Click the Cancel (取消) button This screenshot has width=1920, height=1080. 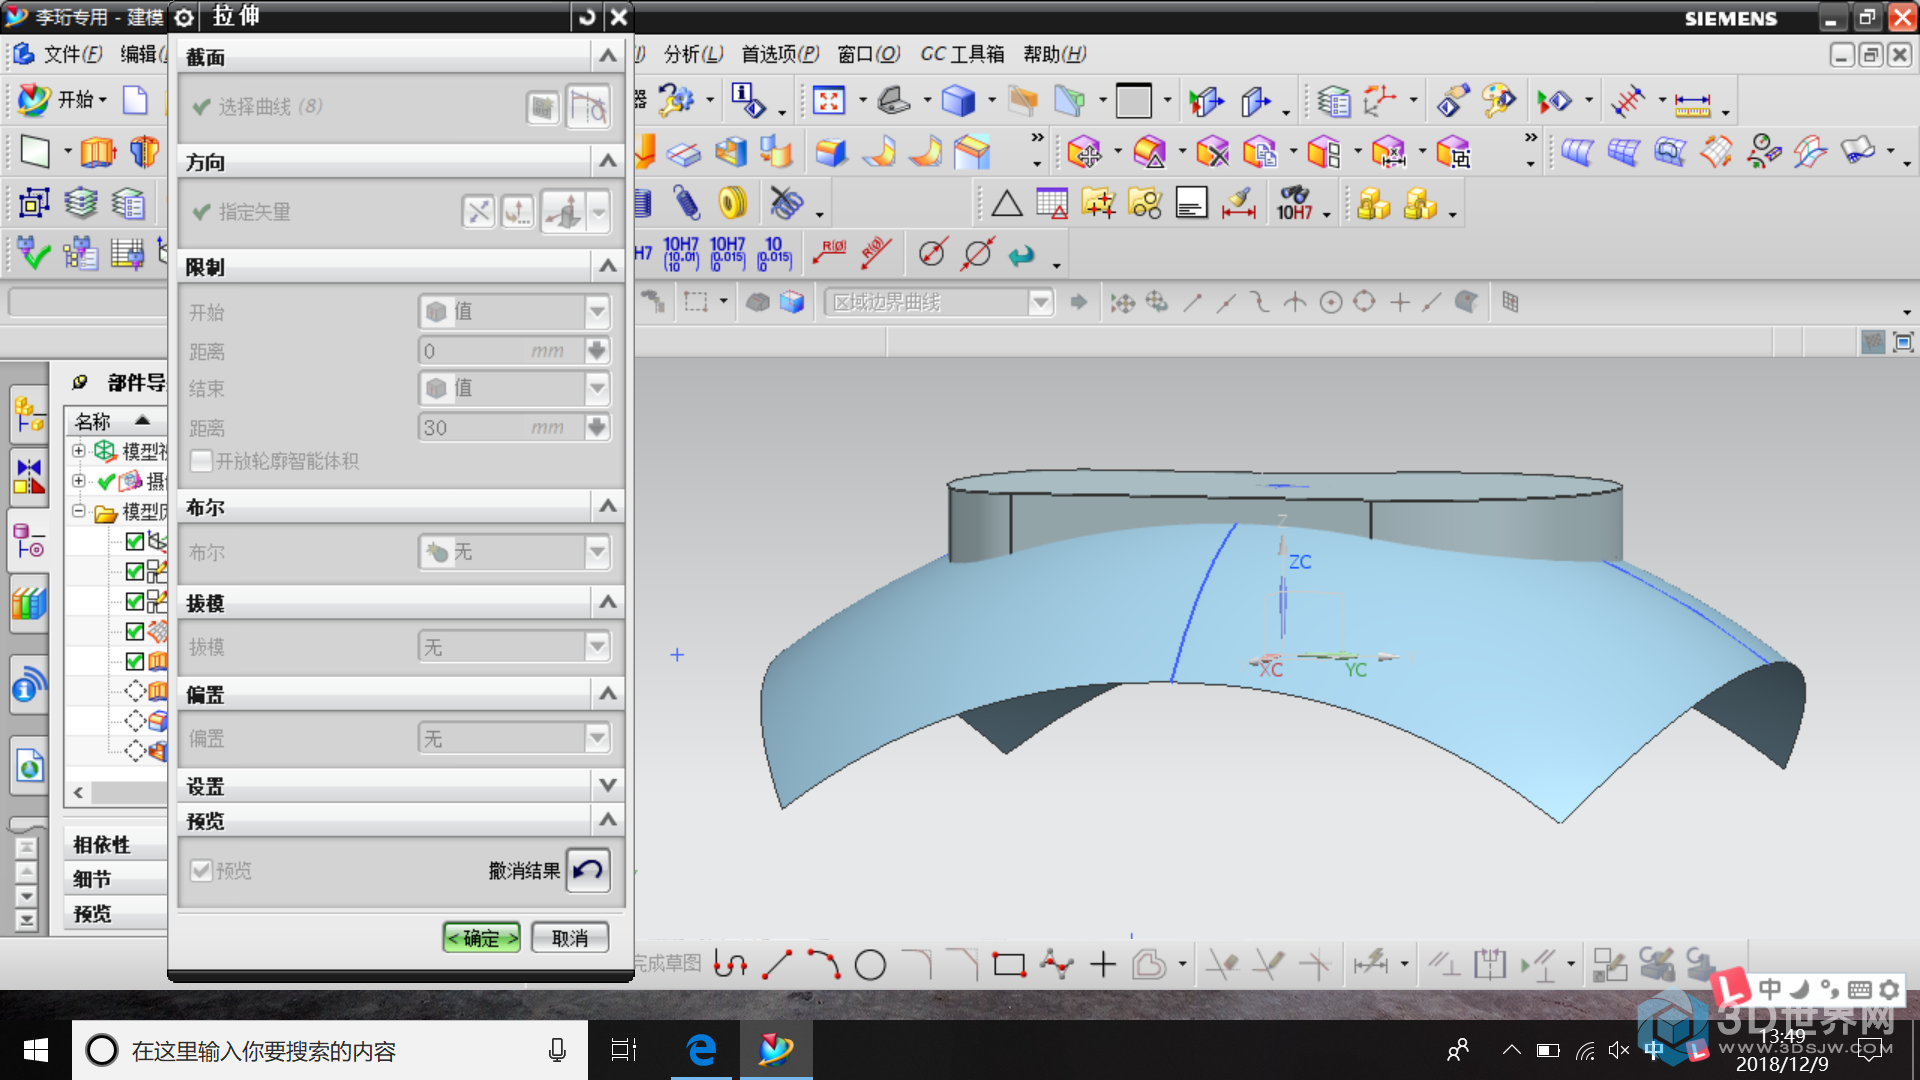[x=570, y=938]
